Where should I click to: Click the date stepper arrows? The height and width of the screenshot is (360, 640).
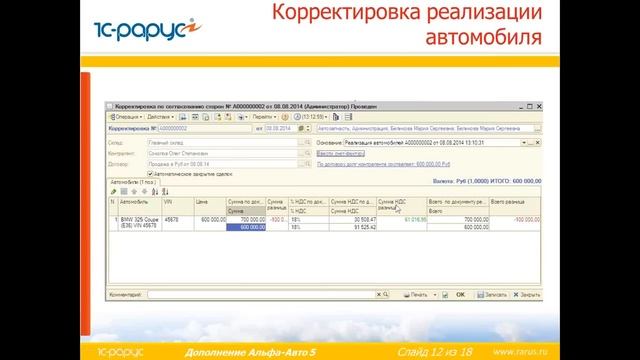(x=308, y=129)
